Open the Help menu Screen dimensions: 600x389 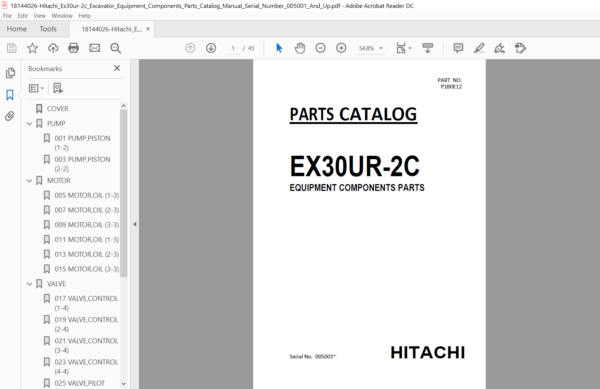pos(85,16)
